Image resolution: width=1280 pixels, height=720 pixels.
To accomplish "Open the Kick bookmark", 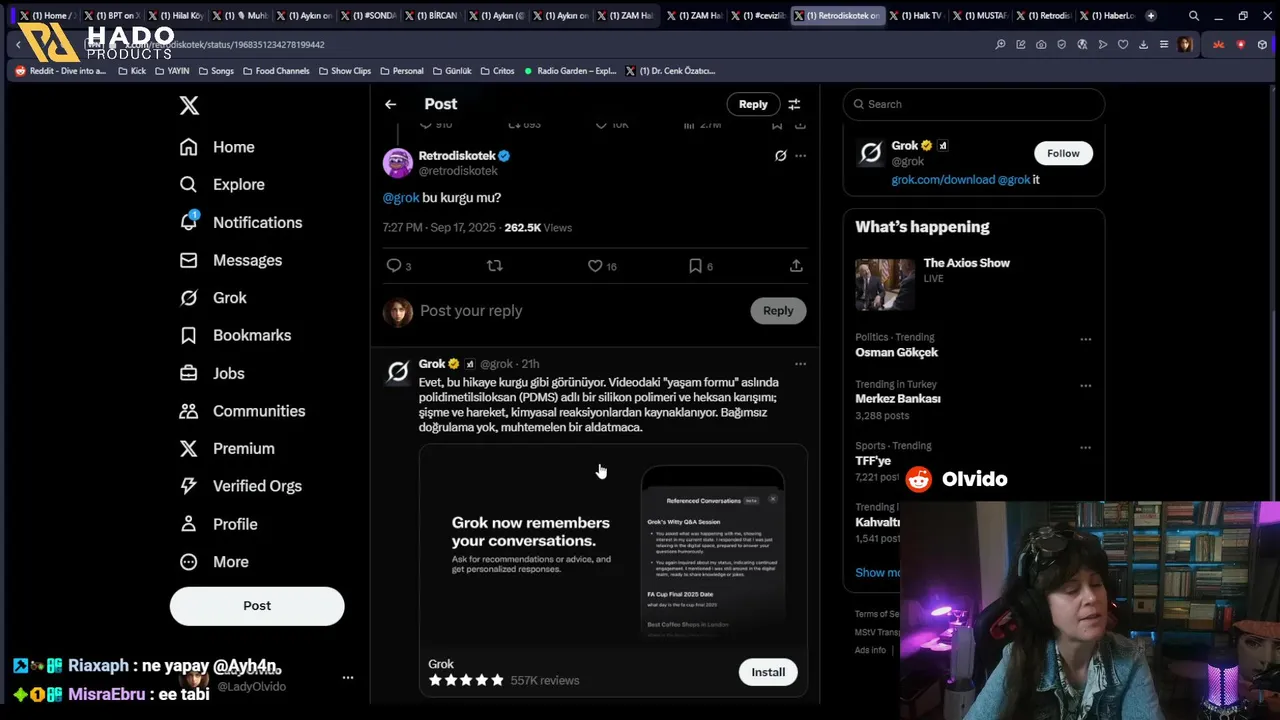I will click(131, 71).
